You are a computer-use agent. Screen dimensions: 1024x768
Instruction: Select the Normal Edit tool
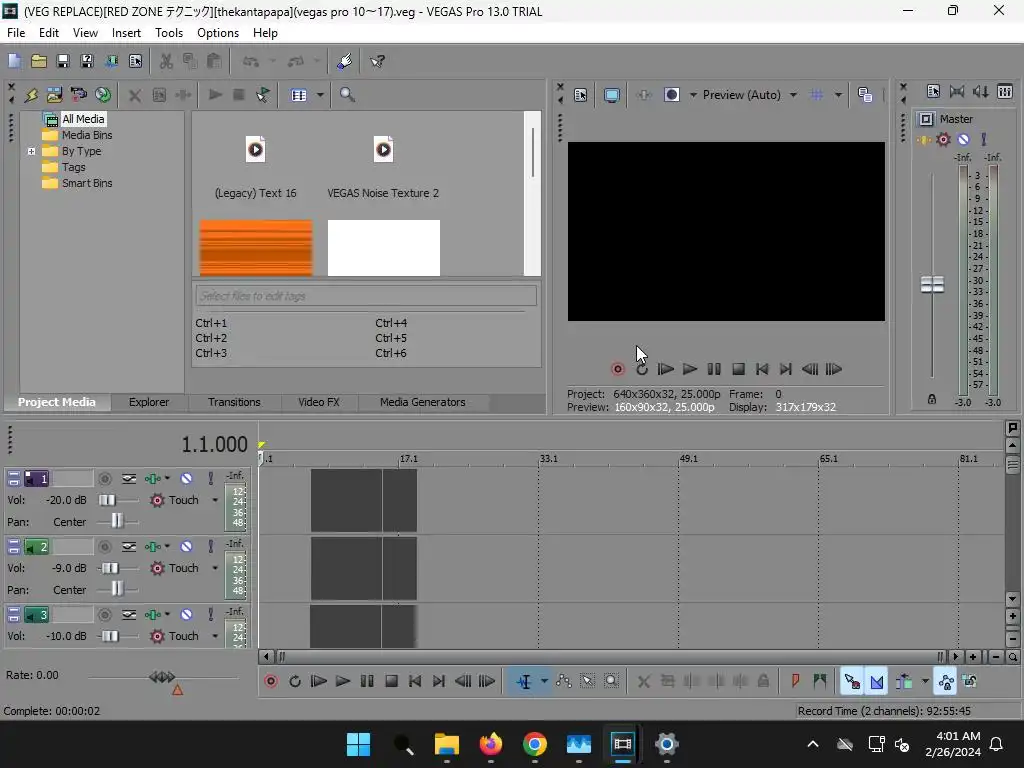(524, 681)
